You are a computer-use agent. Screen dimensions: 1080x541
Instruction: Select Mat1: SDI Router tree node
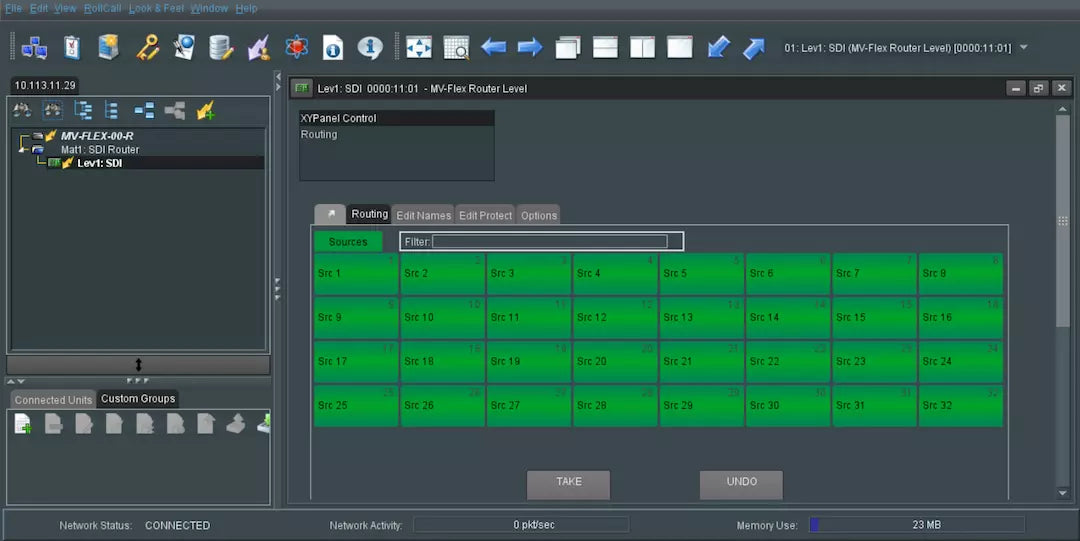point(100,150)
